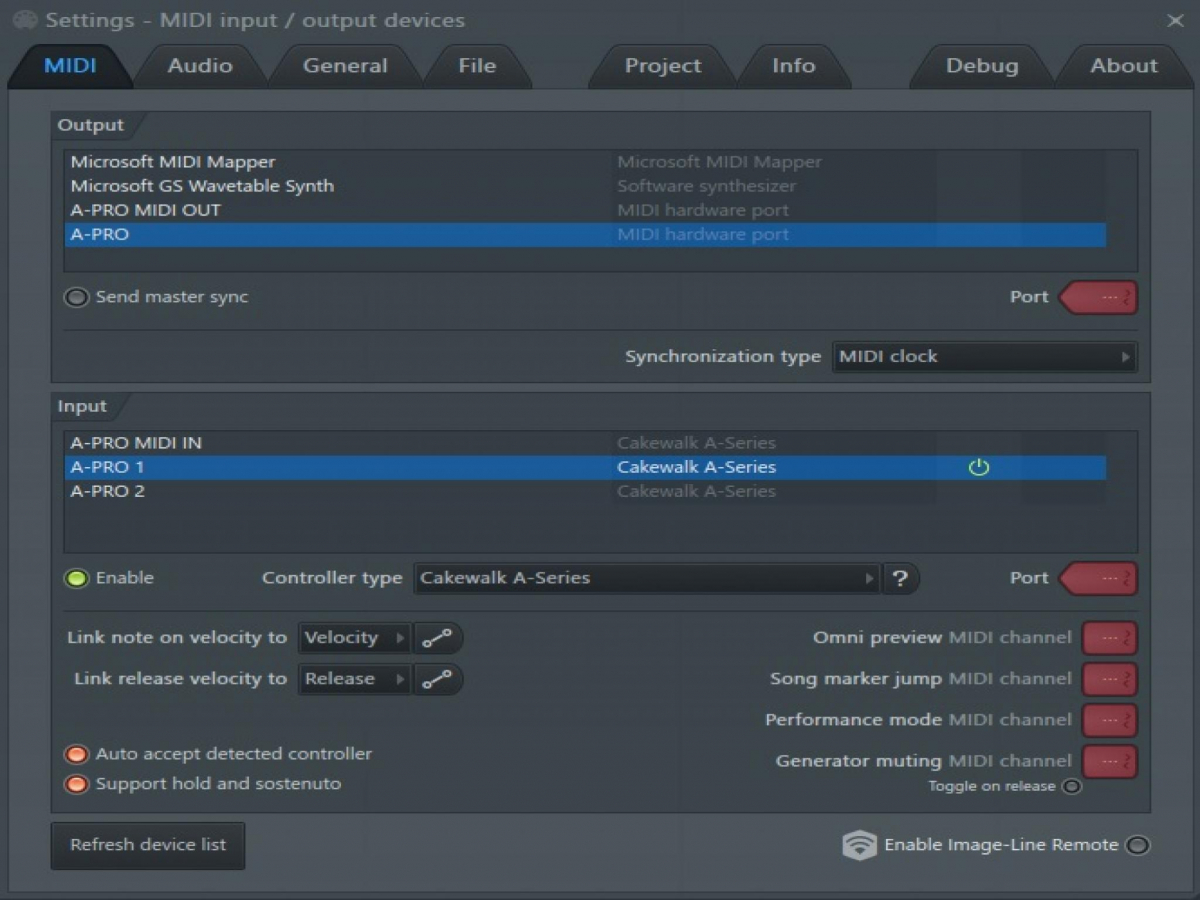Select Microsoft GS Wavetable Synth output
This screenshot has width=1200, height=900.
point(202,186)
